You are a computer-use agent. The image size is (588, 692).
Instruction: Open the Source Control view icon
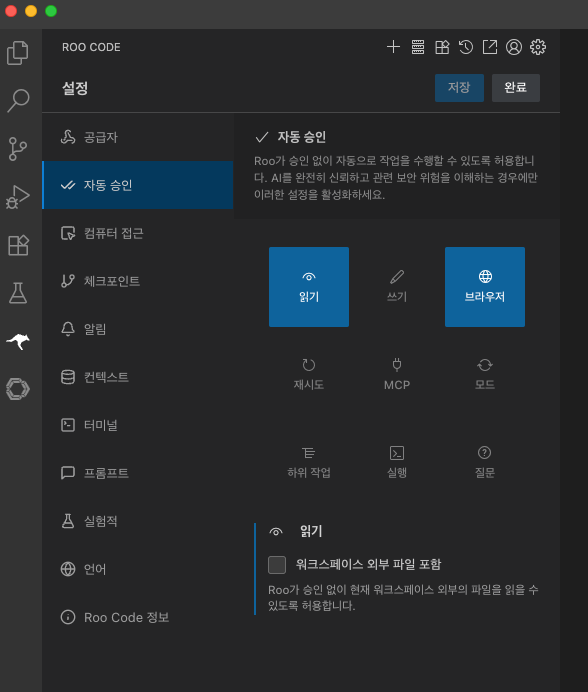coord(18,149)
